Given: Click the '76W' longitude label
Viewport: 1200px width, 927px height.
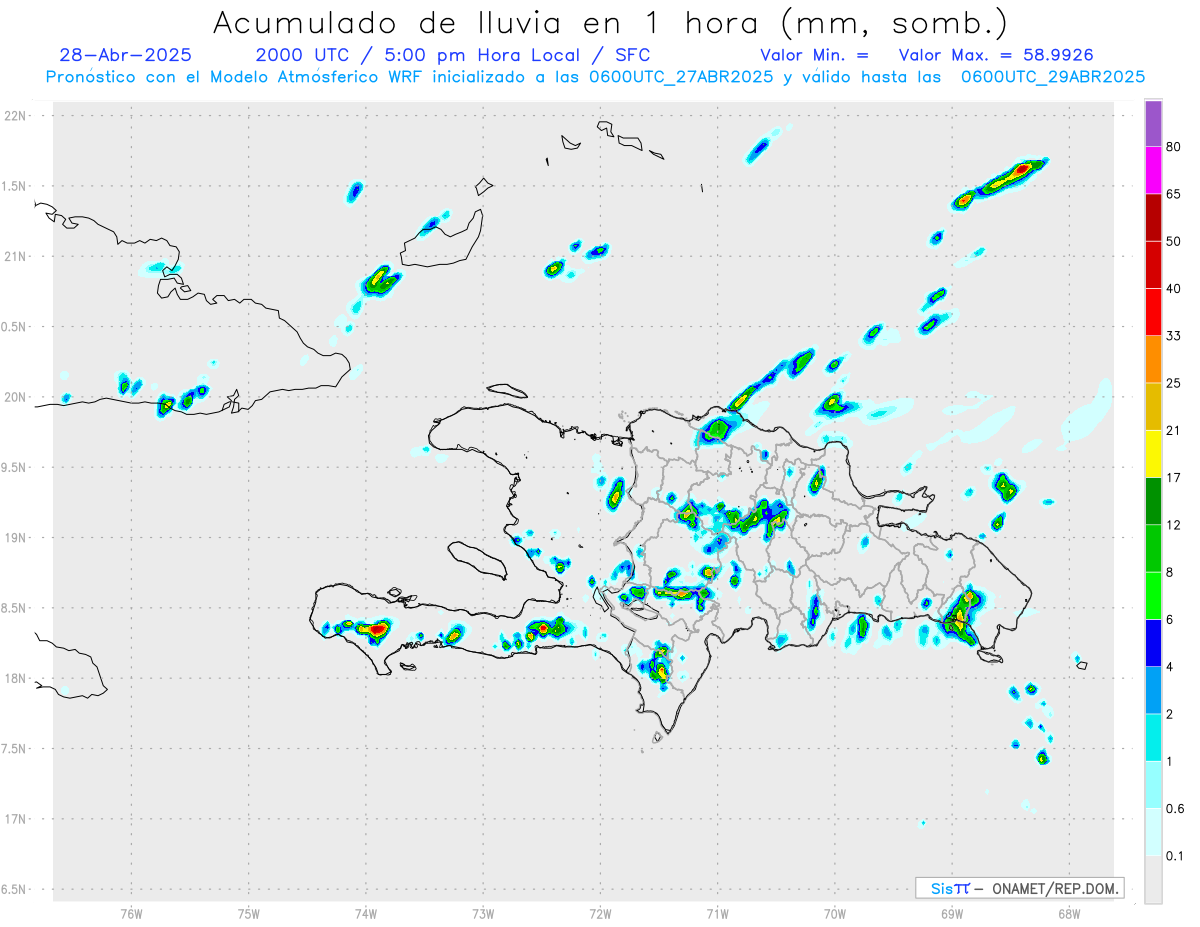Looking at the screenshot, I should coord(131,914).
